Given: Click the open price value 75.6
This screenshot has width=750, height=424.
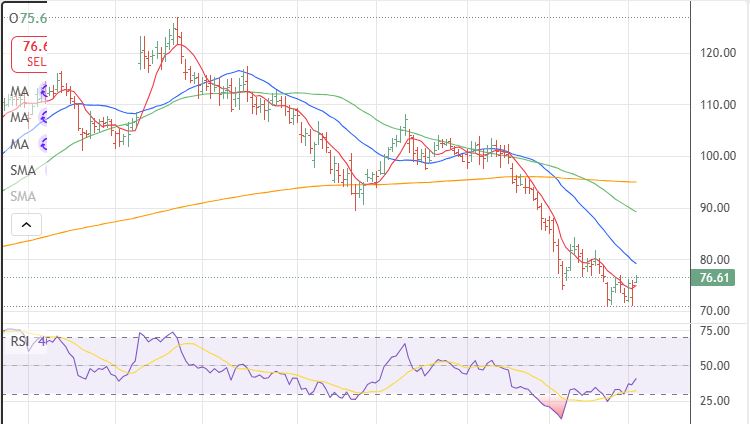Looking at the screenshot, I should point(34,18).
